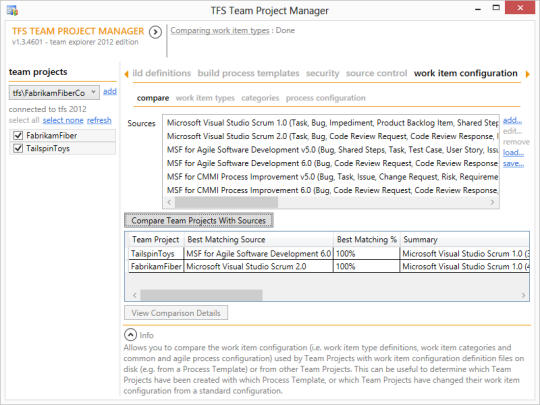Select the TailspinToys comparison result row

(x=329, y=254)
